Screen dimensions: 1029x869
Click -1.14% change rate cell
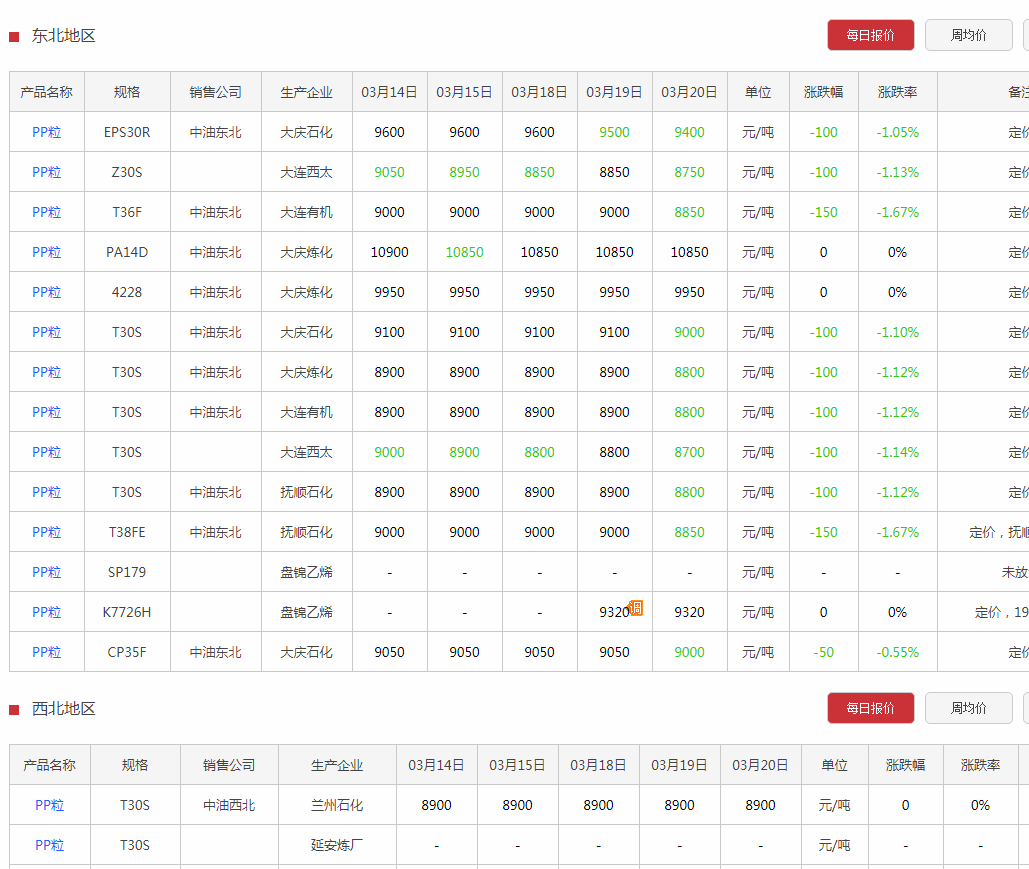pyautogui.click(x=898, y=452)
